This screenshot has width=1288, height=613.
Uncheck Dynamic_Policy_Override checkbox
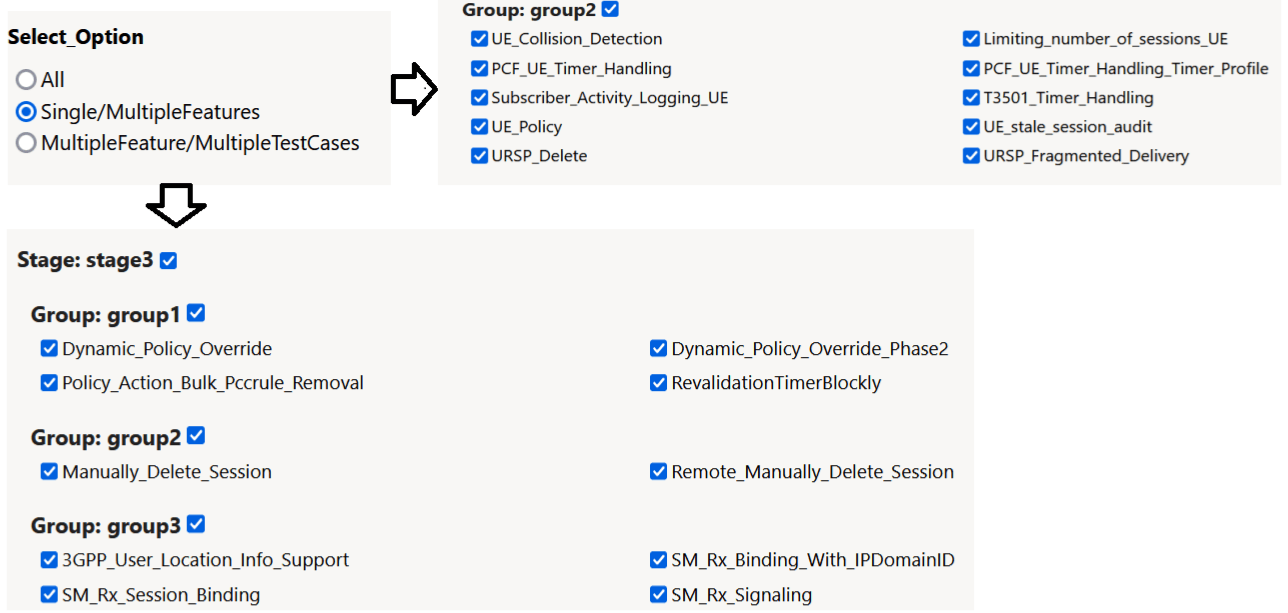point(49,349)
